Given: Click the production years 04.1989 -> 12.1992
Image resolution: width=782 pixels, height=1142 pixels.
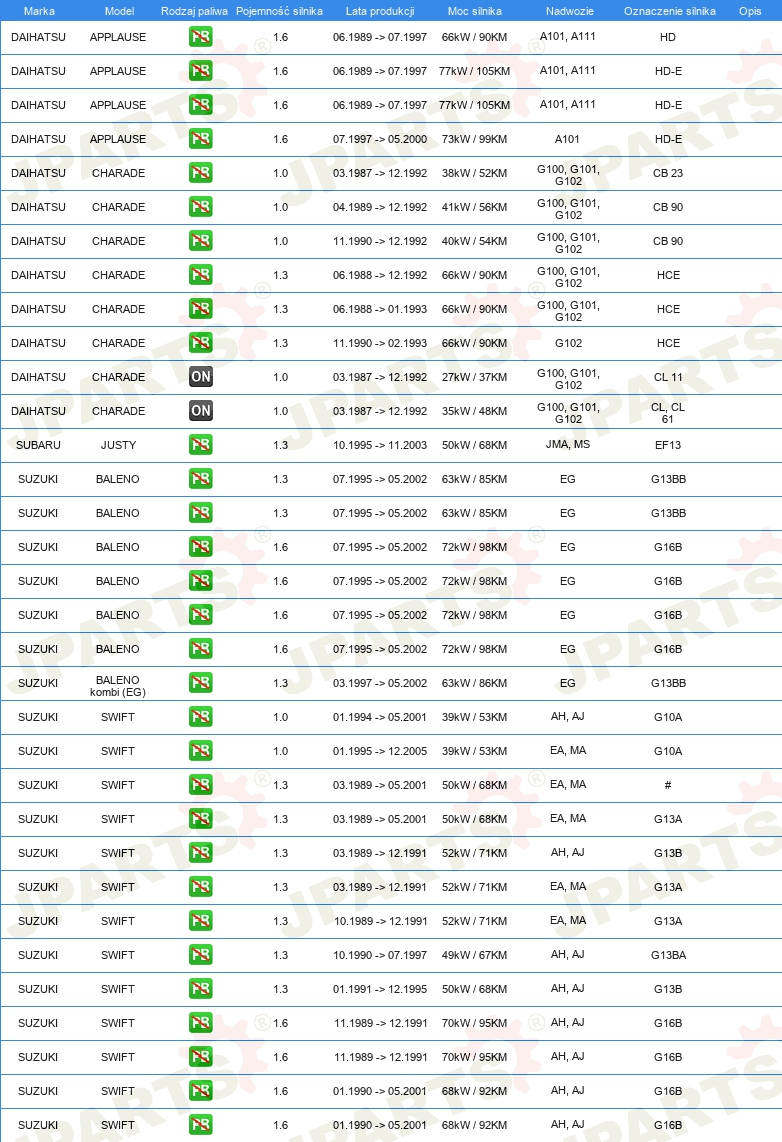Looking at the screenshot, I should [x=380, y=207].
